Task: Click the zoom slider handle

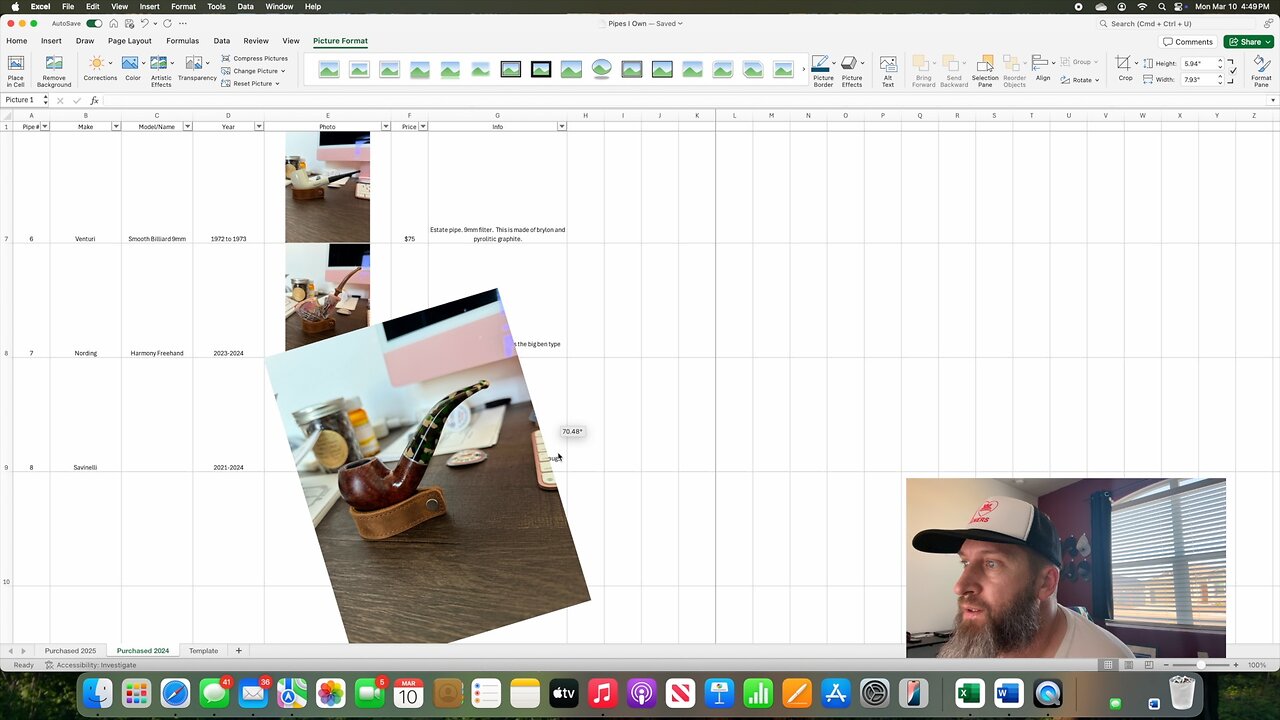Action: (1201, 665)
